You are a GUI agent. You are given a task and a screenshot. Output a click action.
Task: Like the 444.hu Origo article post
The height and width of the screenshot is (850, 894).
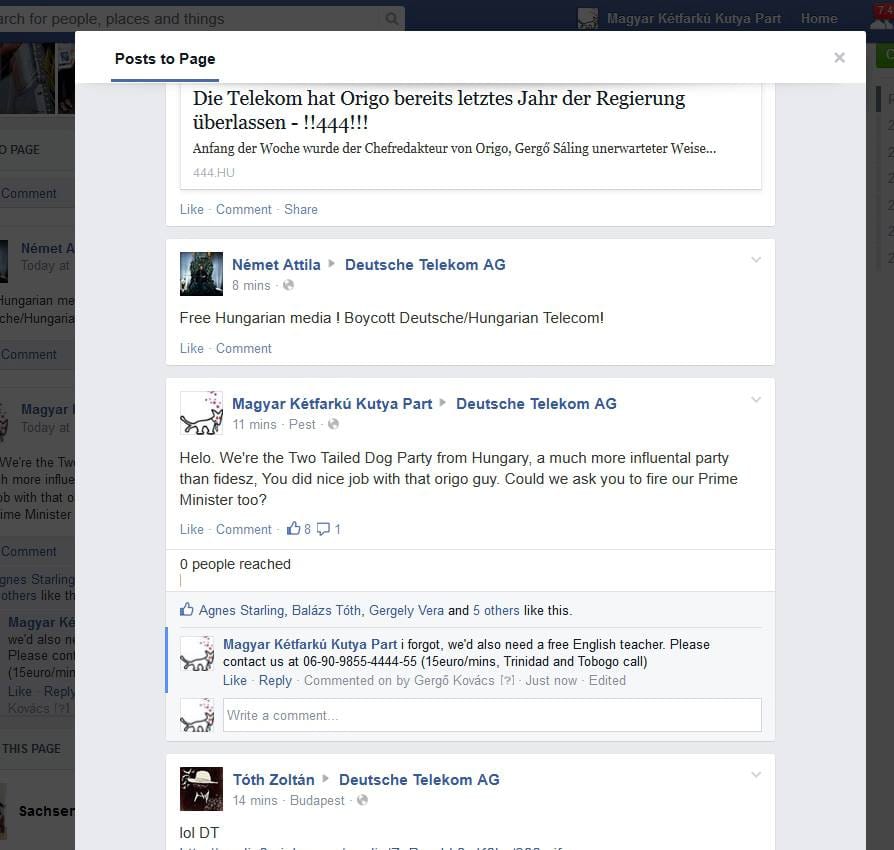pos(192,209)
